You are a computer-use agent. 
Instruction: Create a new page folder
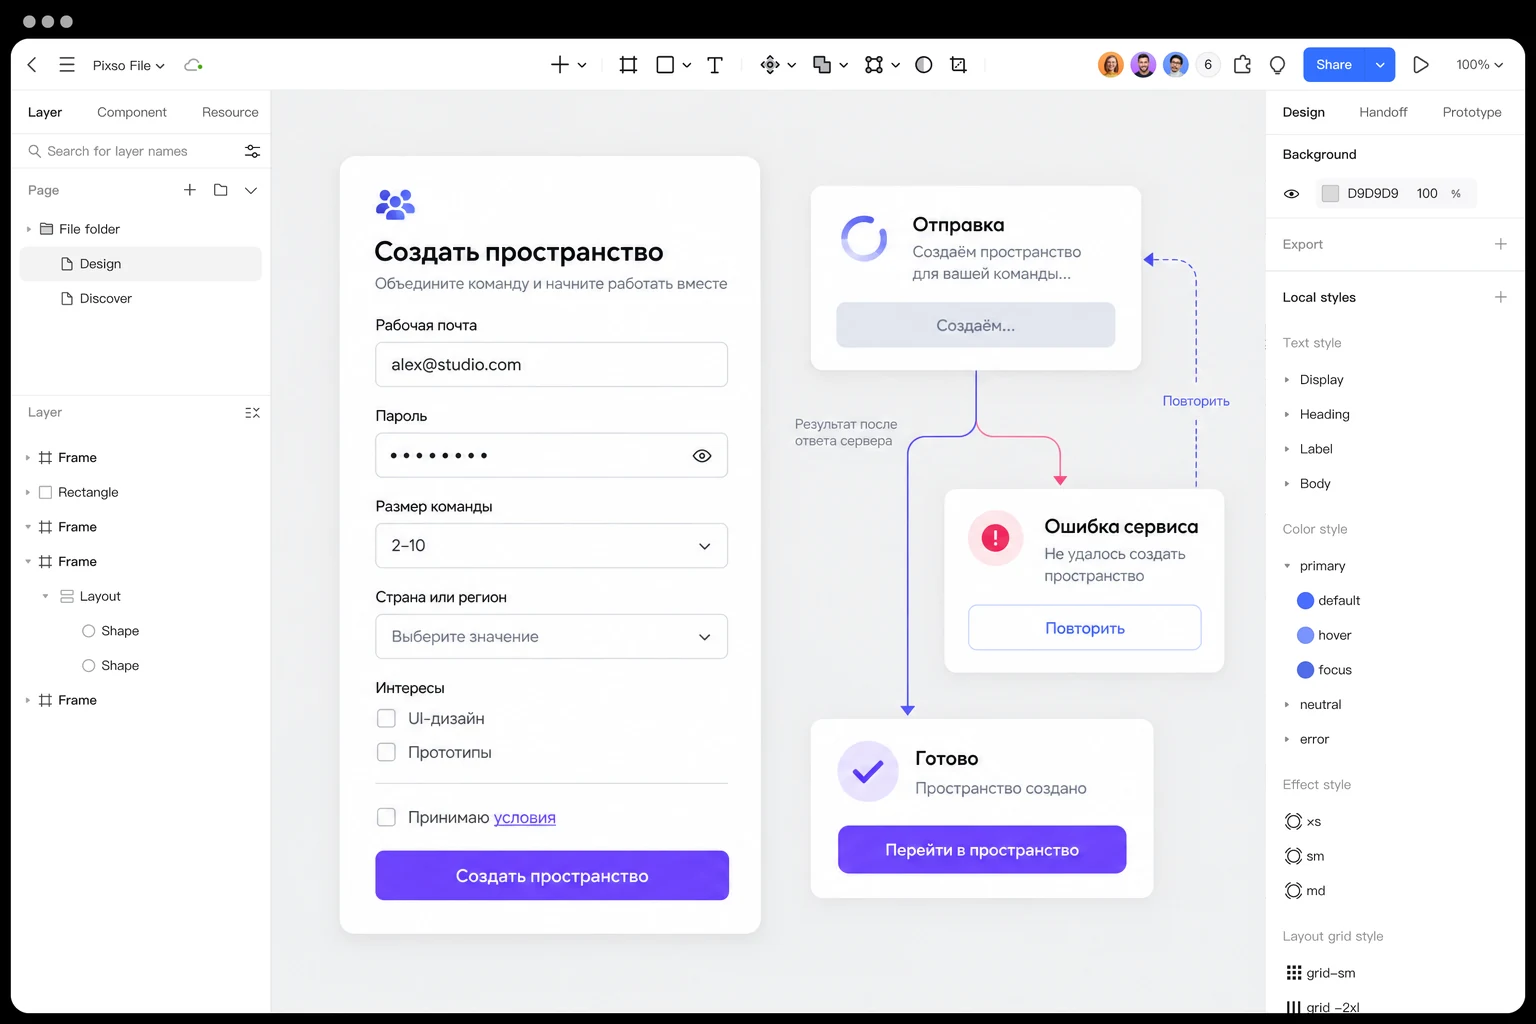coord(221,190)
